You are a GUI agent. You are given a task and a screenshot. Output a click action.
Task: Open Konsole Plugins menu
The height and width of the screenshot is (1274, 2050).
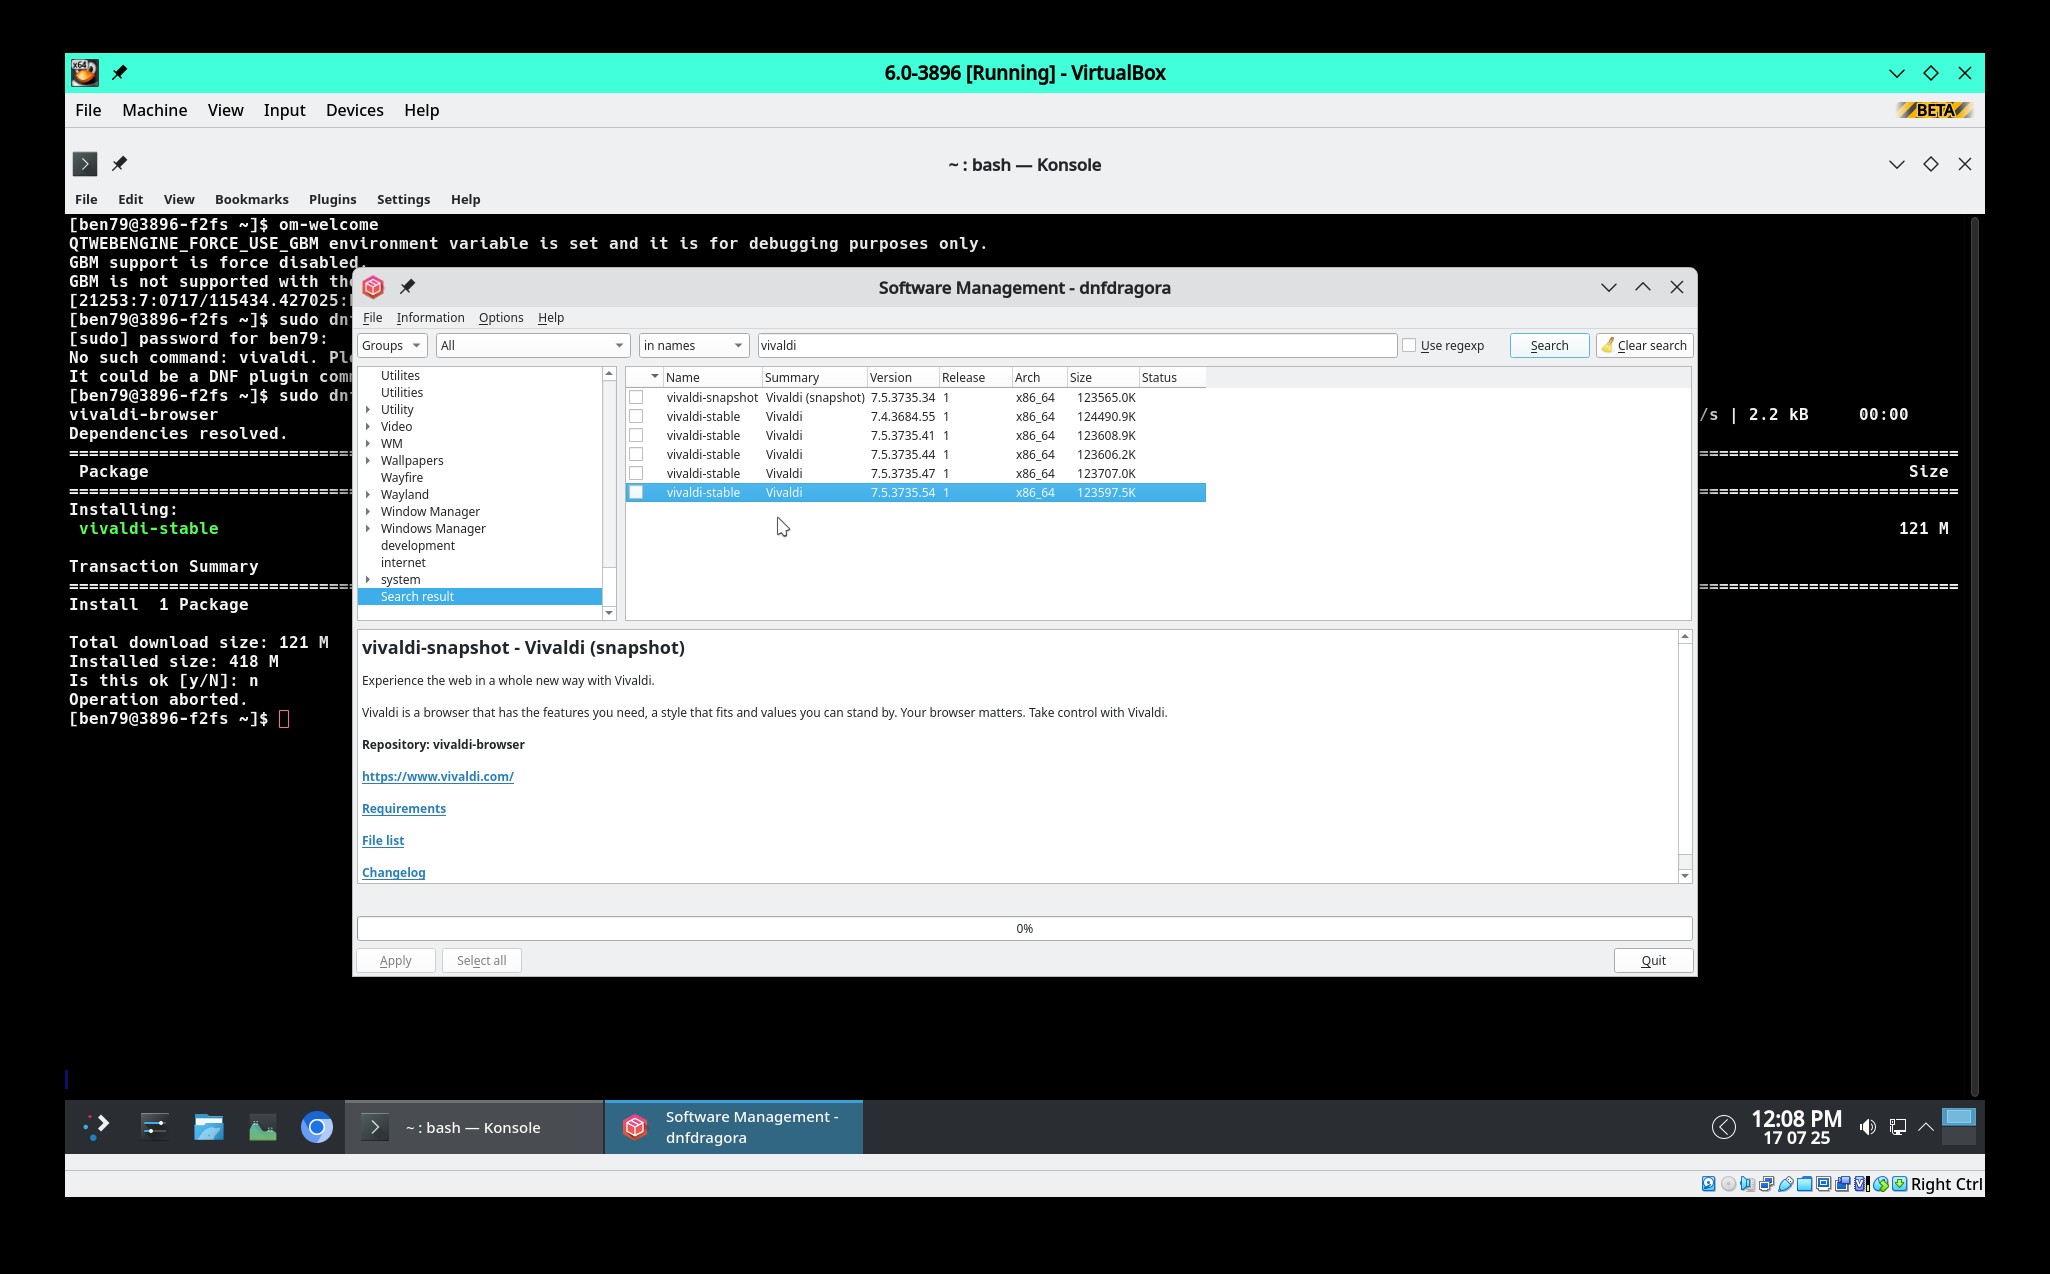(332, 199)
